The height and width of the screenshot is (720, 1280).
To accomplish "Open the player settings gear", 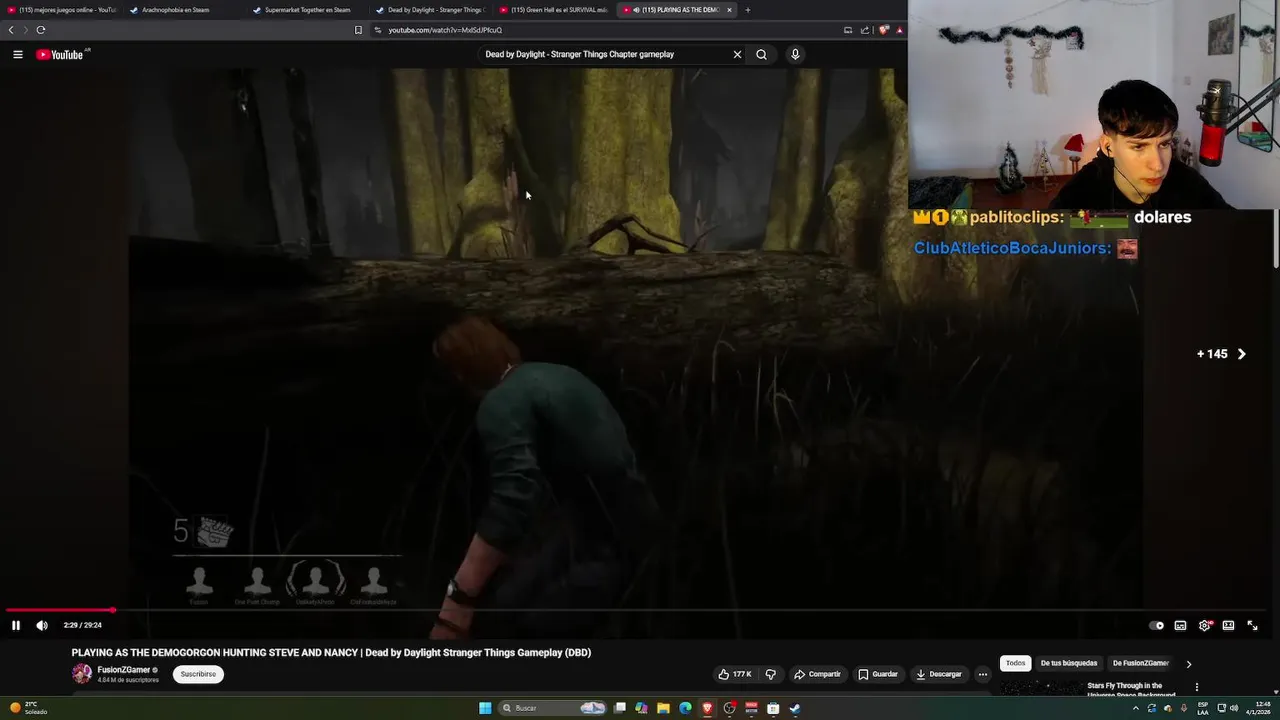I will (x=1204, y=625).
